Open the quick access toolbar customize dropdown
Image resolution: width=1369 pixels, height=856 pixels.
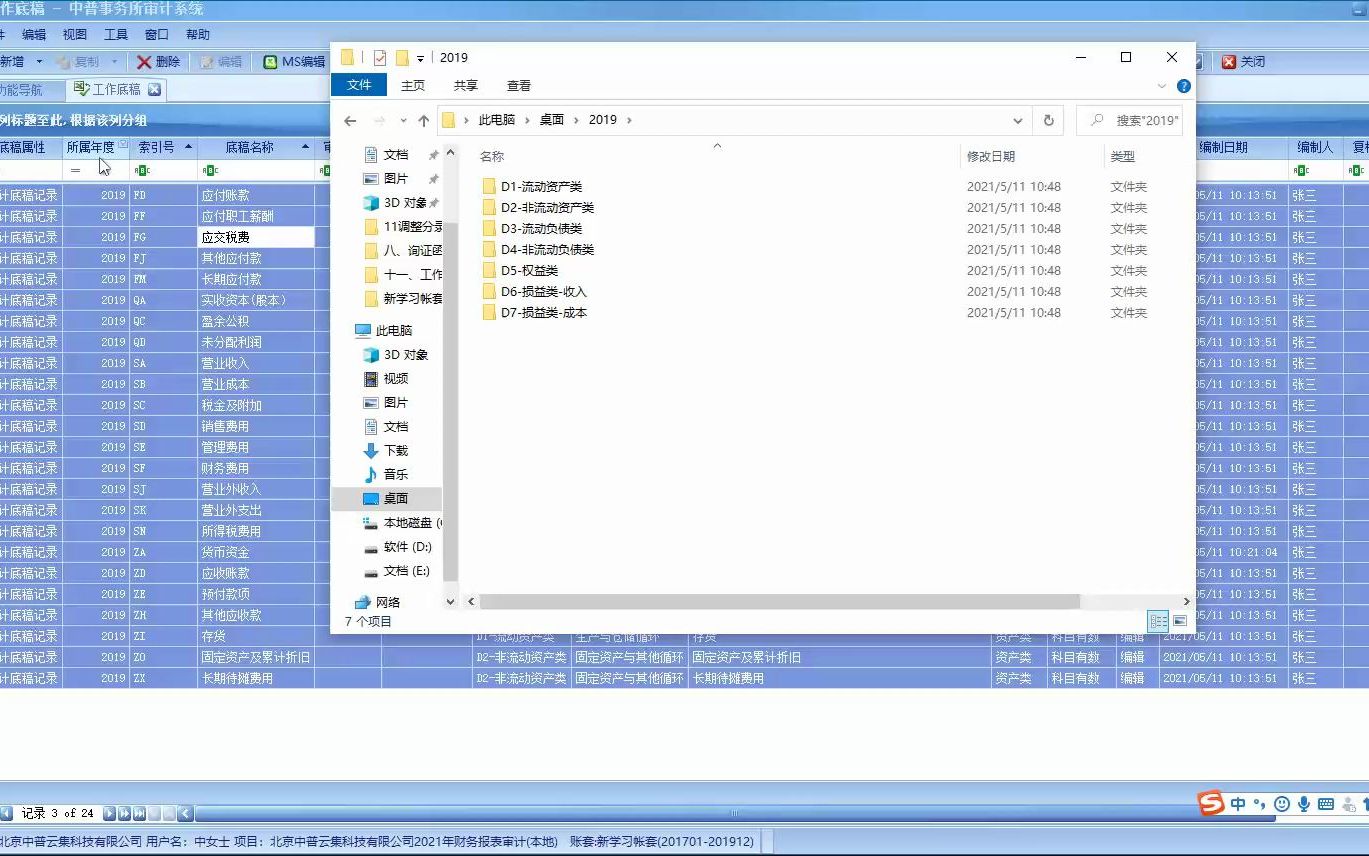421,58
